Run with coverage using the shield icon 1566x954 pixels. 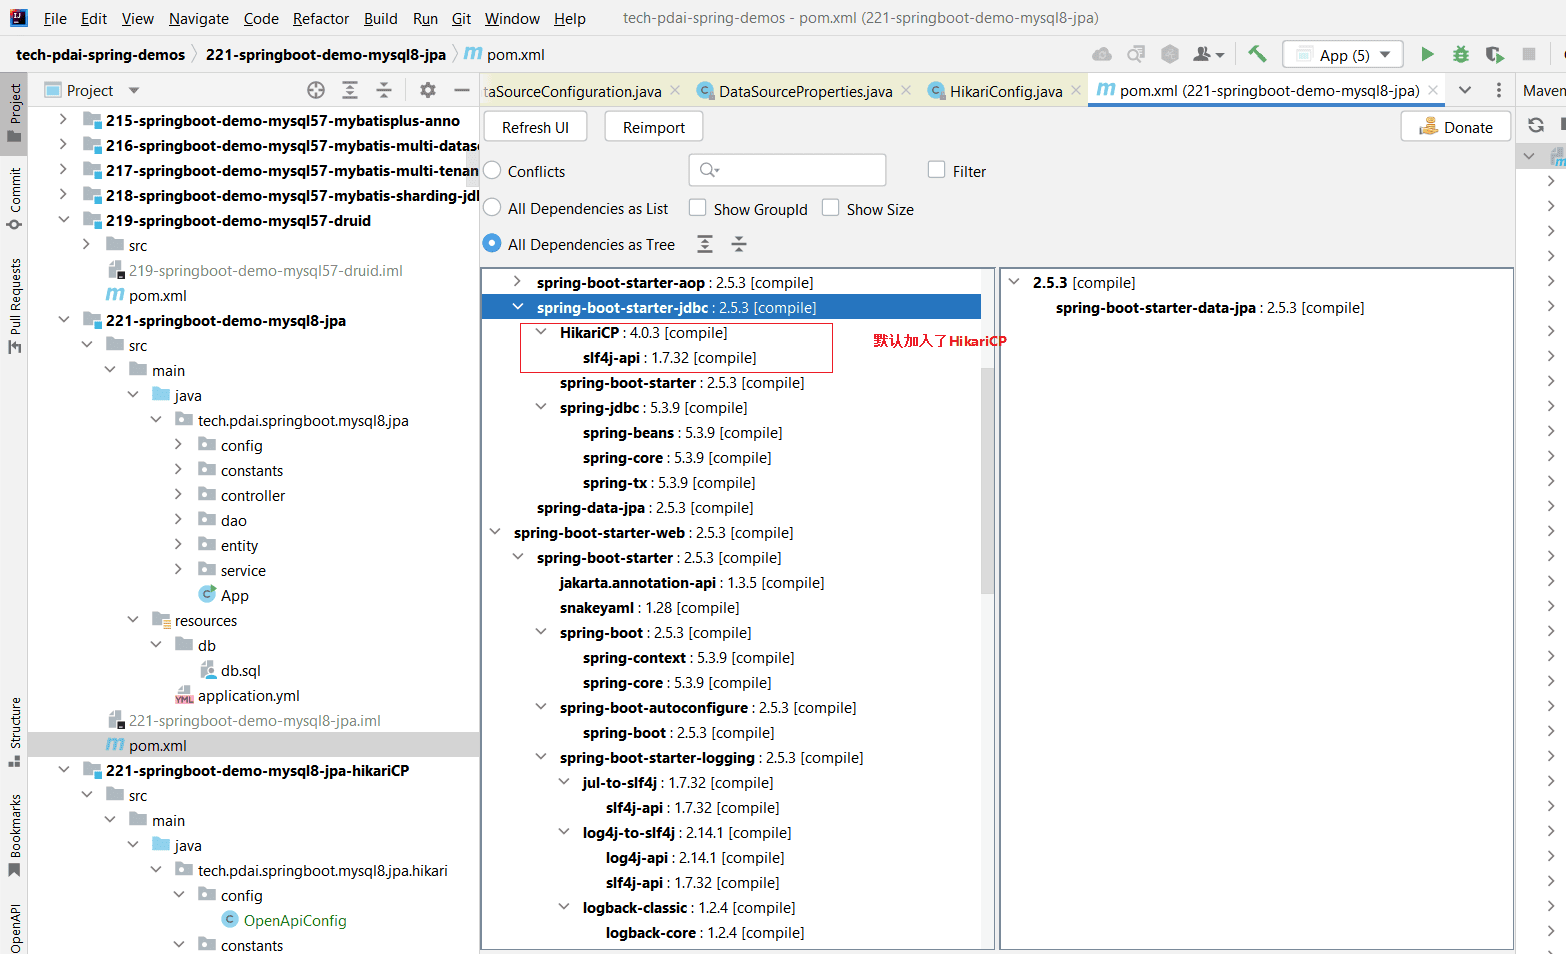pyautogui.click(x=1494, y=54)
